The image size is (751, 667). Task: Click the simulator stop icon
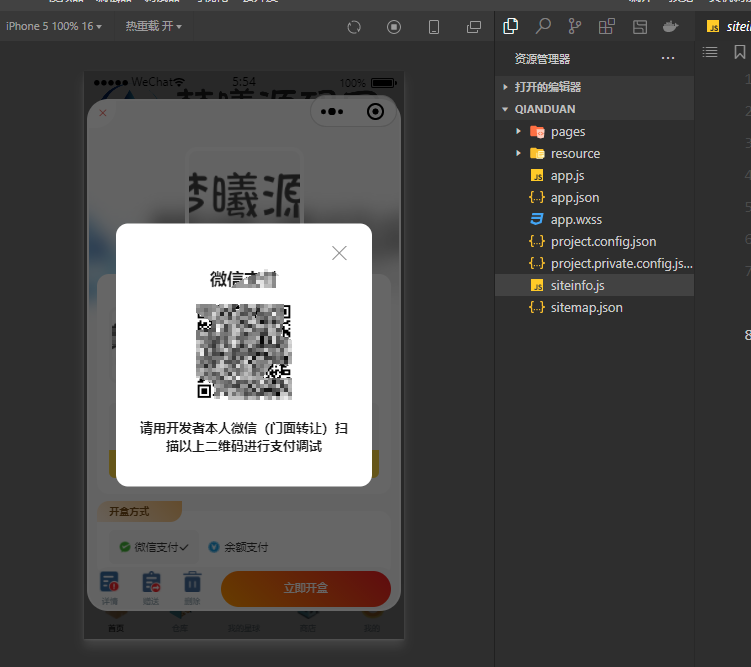[x=394, y=27]
